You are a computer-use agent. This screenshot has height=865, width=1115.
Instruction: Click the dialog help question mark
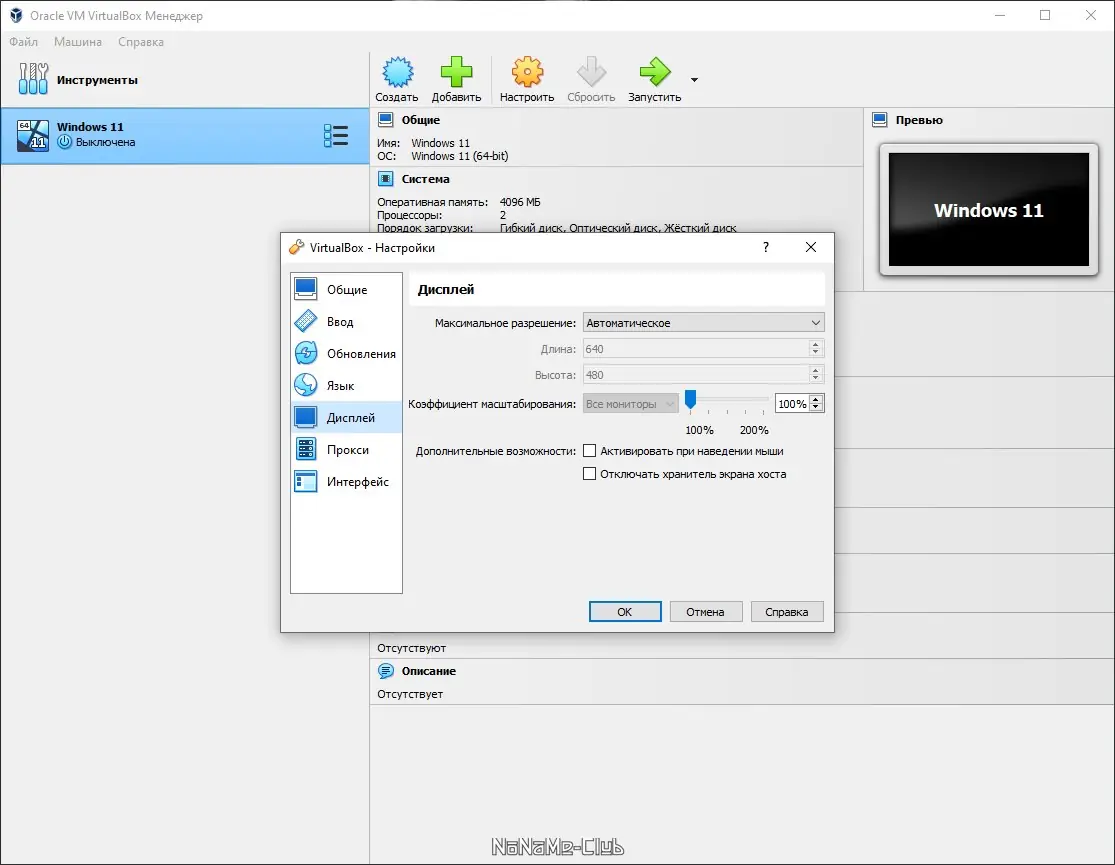coord(766,247)
